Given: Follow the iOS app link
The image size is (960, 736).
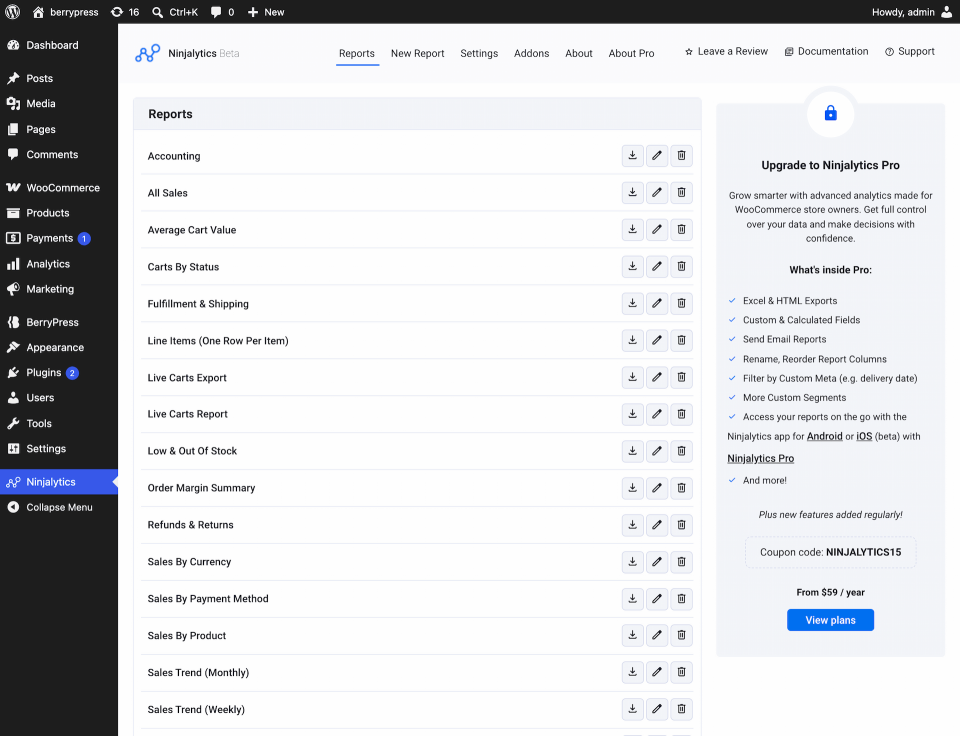Looking at the screenshot, I should [x=864, y=436].
